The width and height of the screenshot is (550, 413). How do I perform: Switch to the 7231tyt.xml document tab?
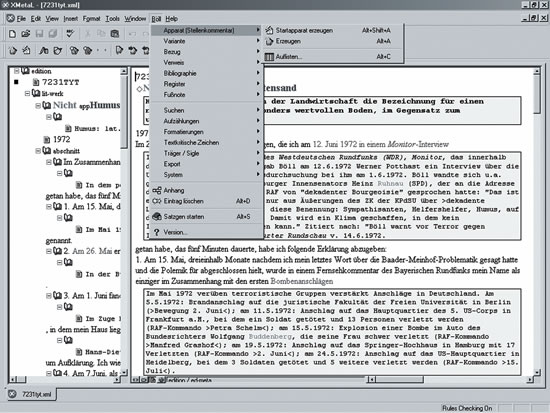[x=32, y=394]
